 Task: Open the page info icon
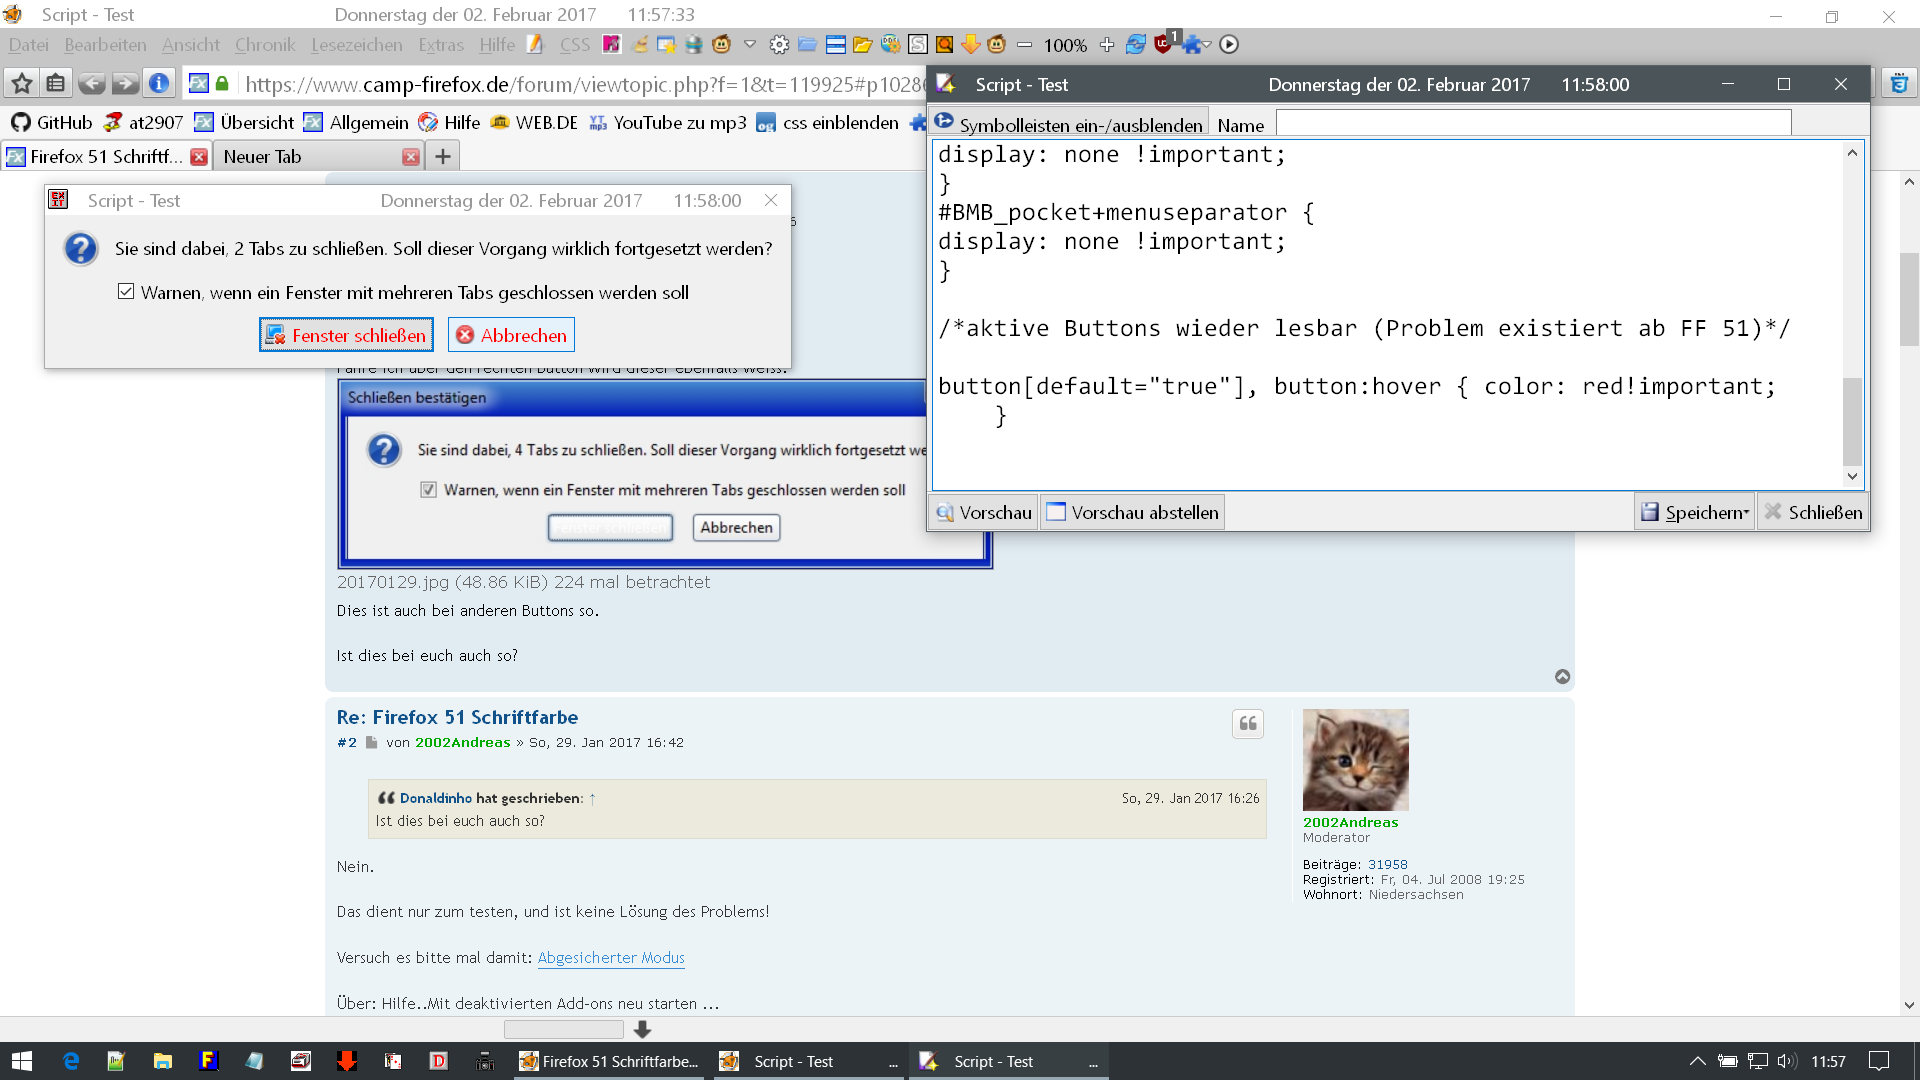[x=158, y=84]
